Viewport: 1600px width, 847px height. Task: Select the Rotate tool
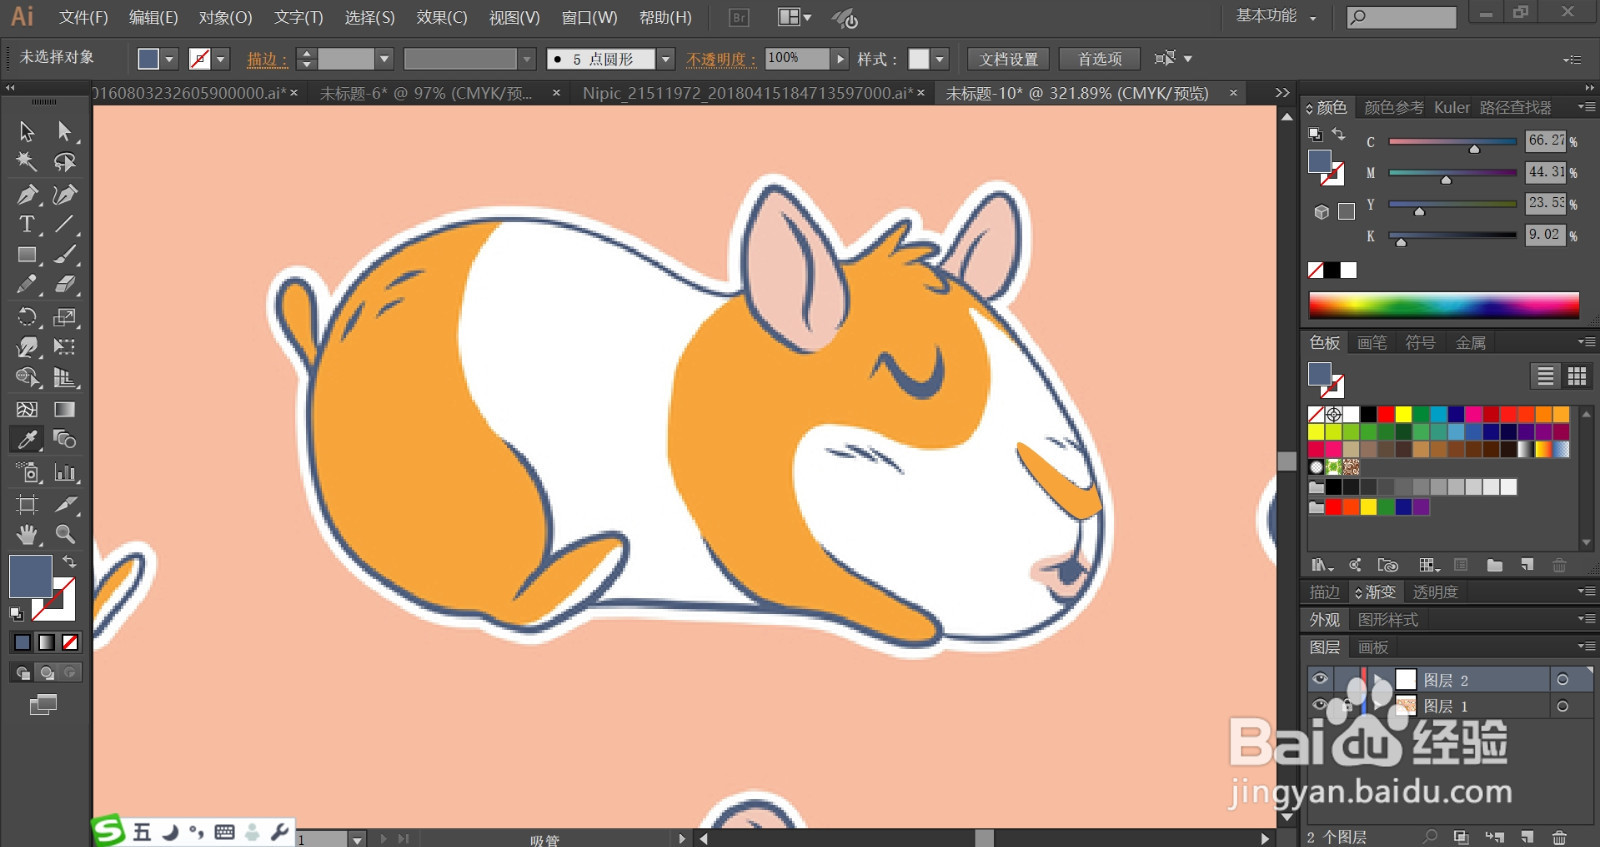coord(27,317)
